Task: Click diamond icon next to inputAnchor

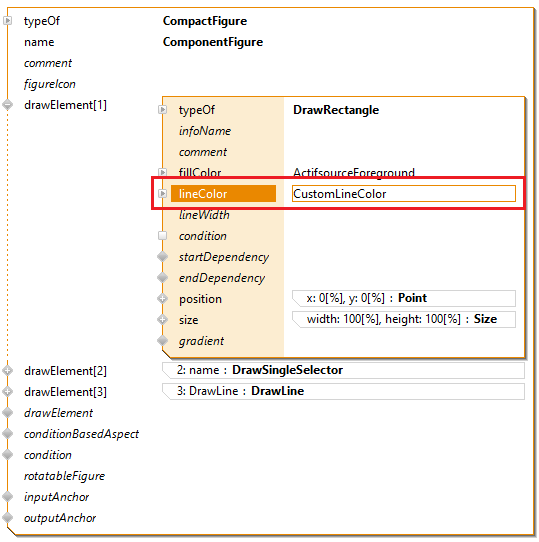Action: tap(7, 497)
